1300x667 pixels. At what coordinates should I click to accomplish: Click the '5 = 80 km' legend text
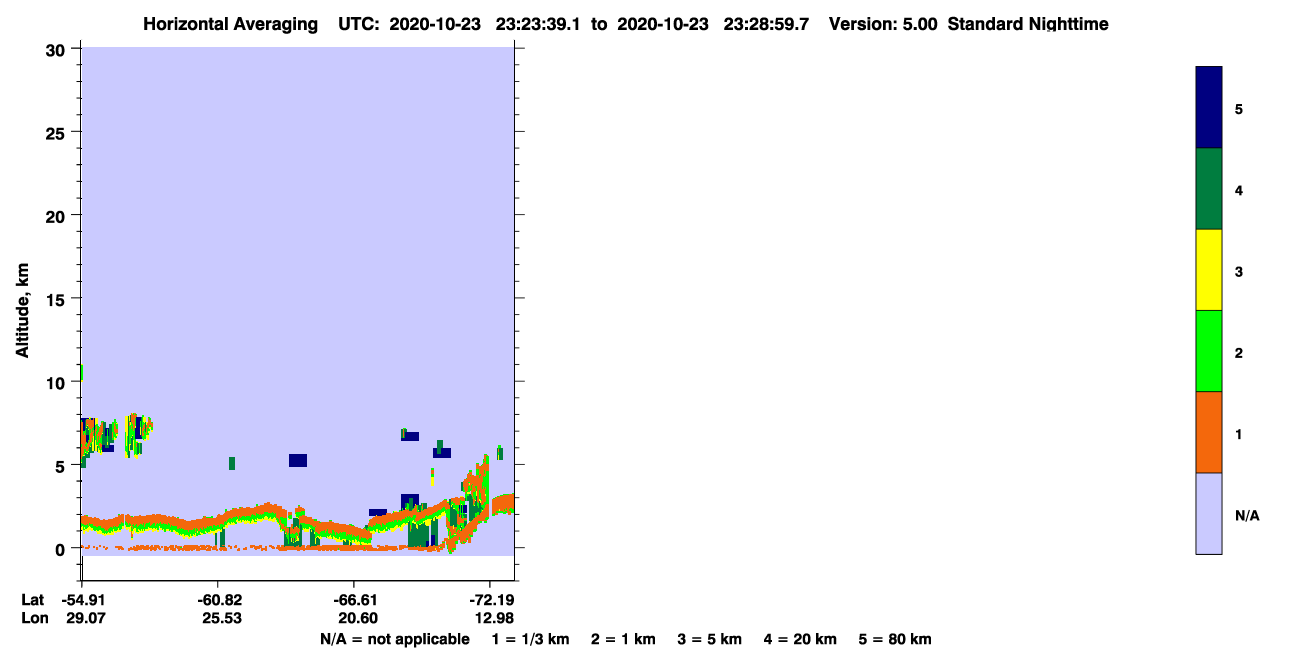895,640
